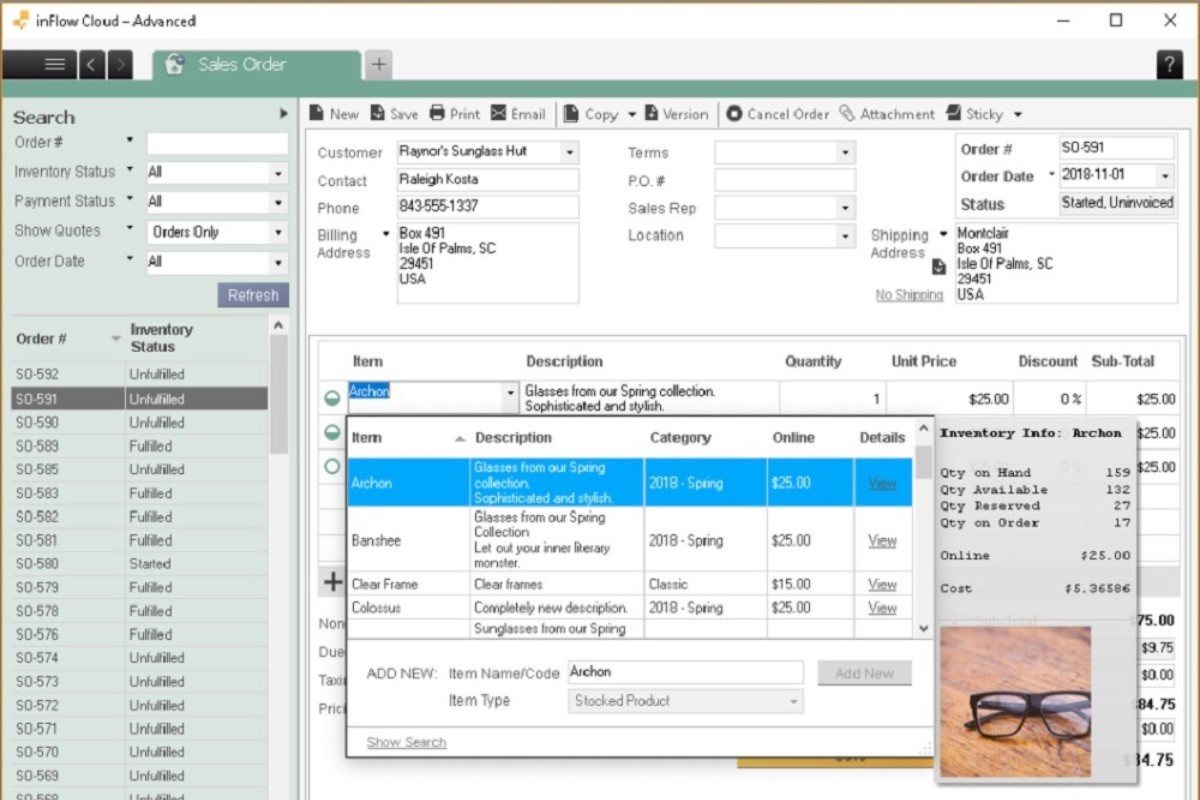Open the Item combo box arrow for Archon
Image resolution: width=1200 pixels, height=800 pixels.
coord(512,393)
